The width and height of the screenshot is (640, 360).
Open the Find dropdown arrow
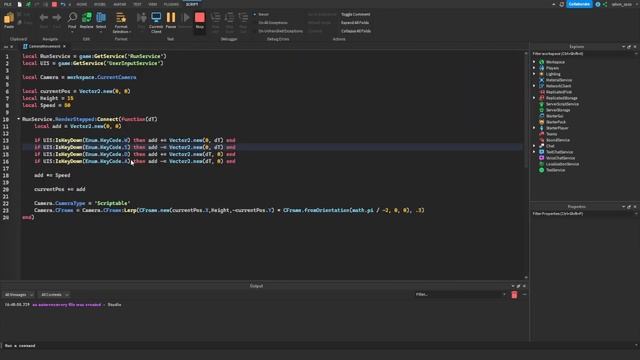(72, 31)
